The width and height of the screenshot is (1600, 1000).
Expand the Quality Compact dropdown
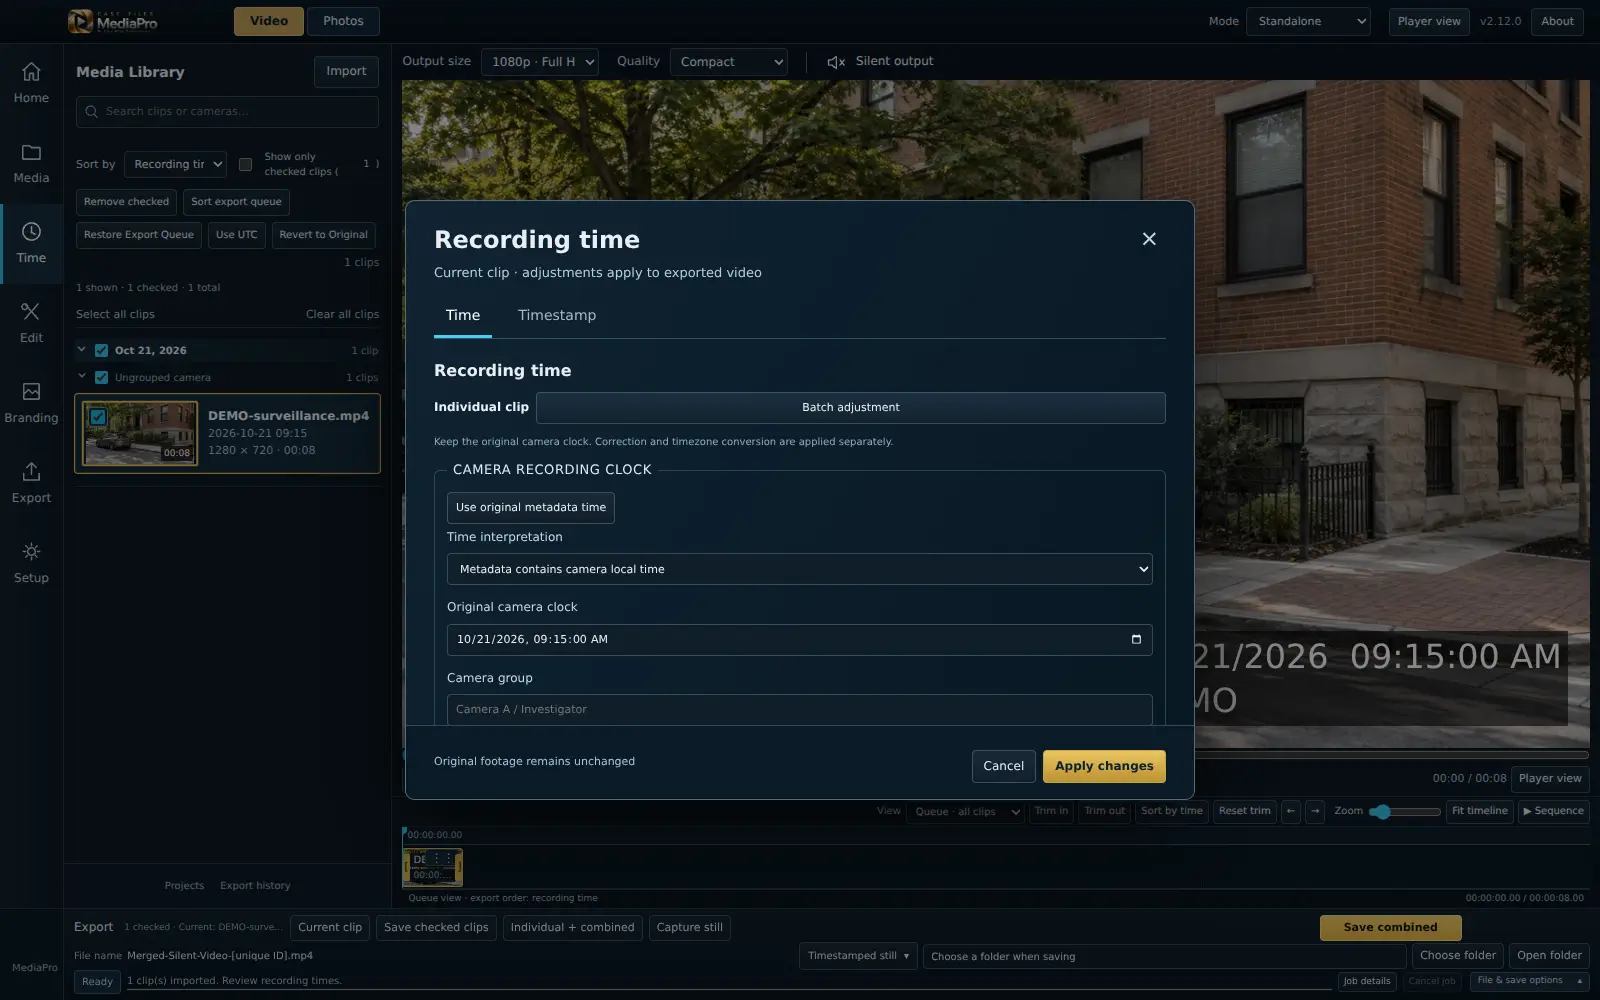pos(728,62)
